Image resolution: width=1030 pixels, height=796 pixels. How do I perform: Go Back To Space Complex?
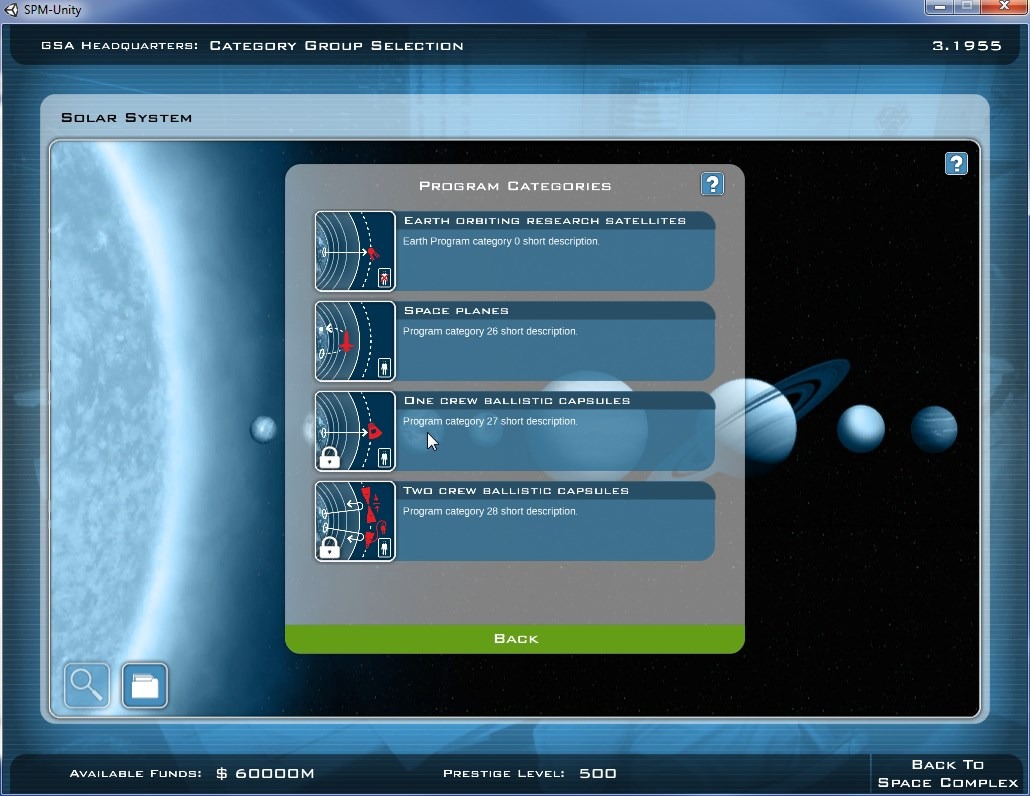click(946, 773)
